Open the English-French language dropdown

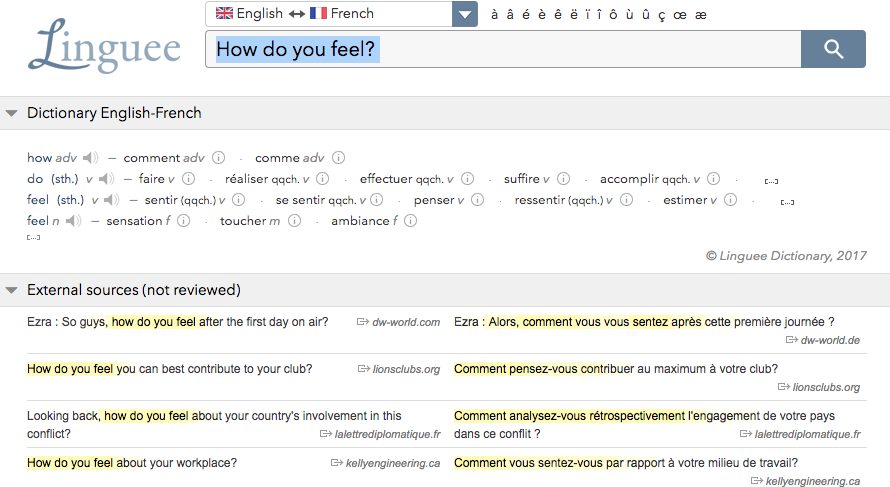465,14
